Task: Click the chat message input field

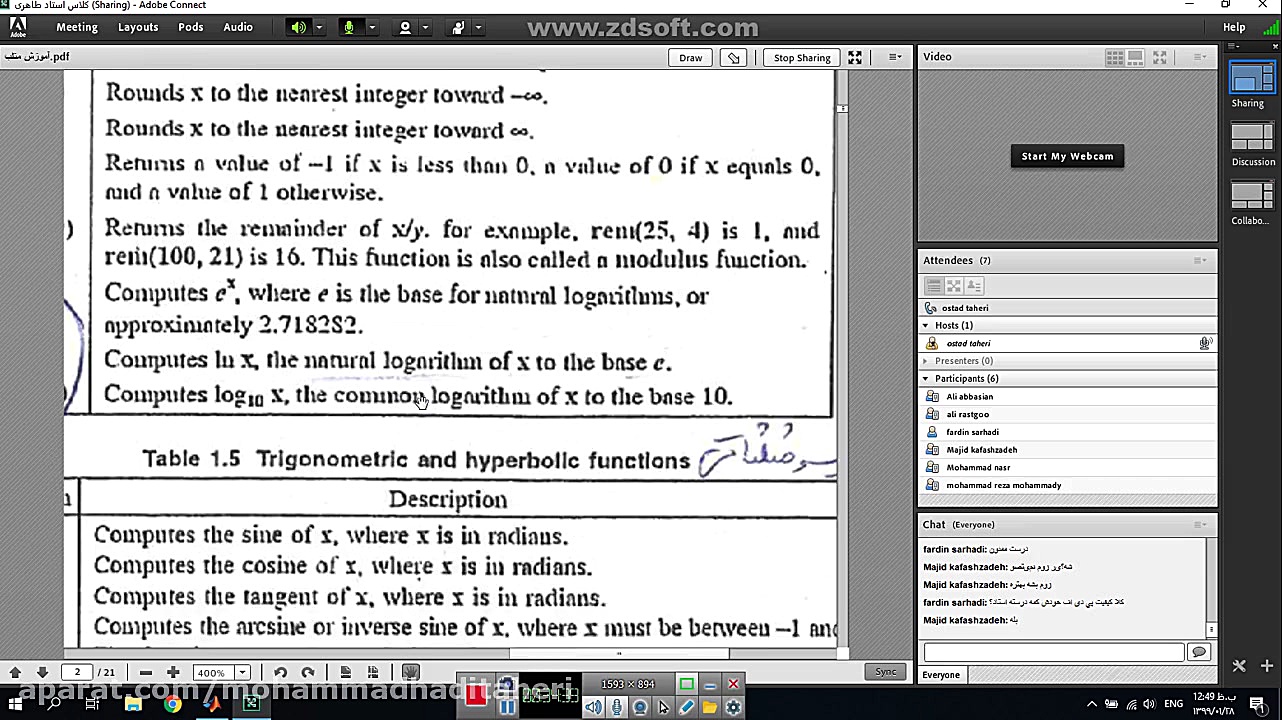Action: 1053,652
